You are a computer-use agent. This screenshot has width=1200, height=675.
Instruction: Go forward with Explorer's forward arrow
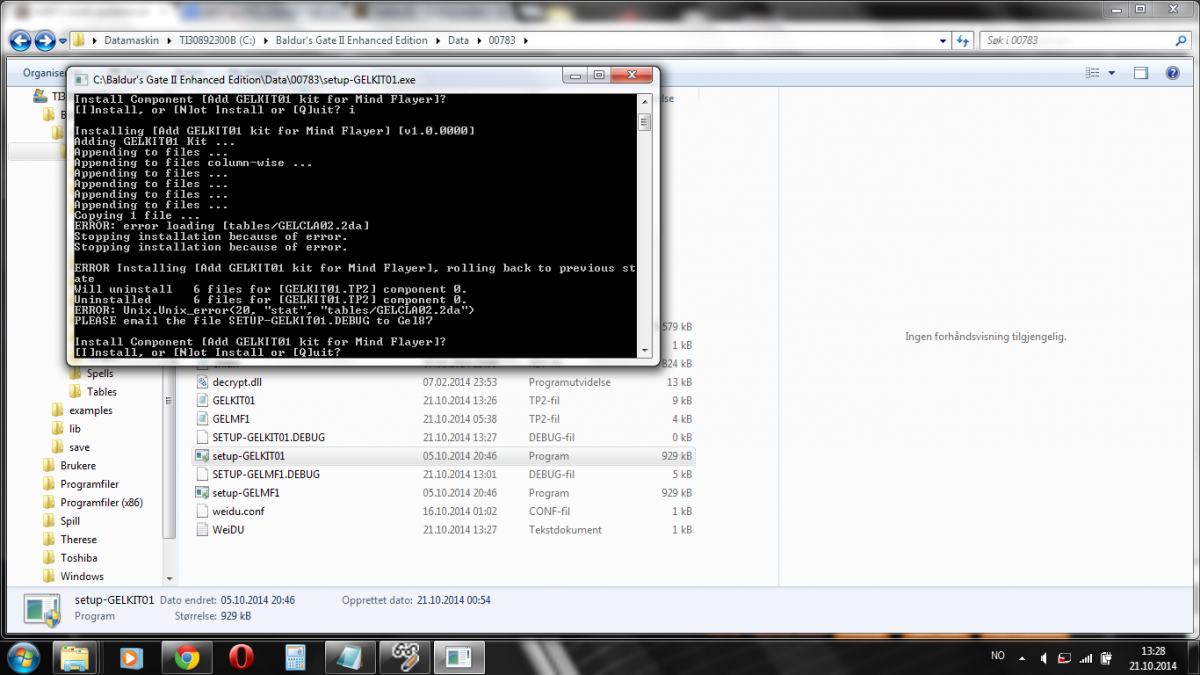click(x=45, y=41)
